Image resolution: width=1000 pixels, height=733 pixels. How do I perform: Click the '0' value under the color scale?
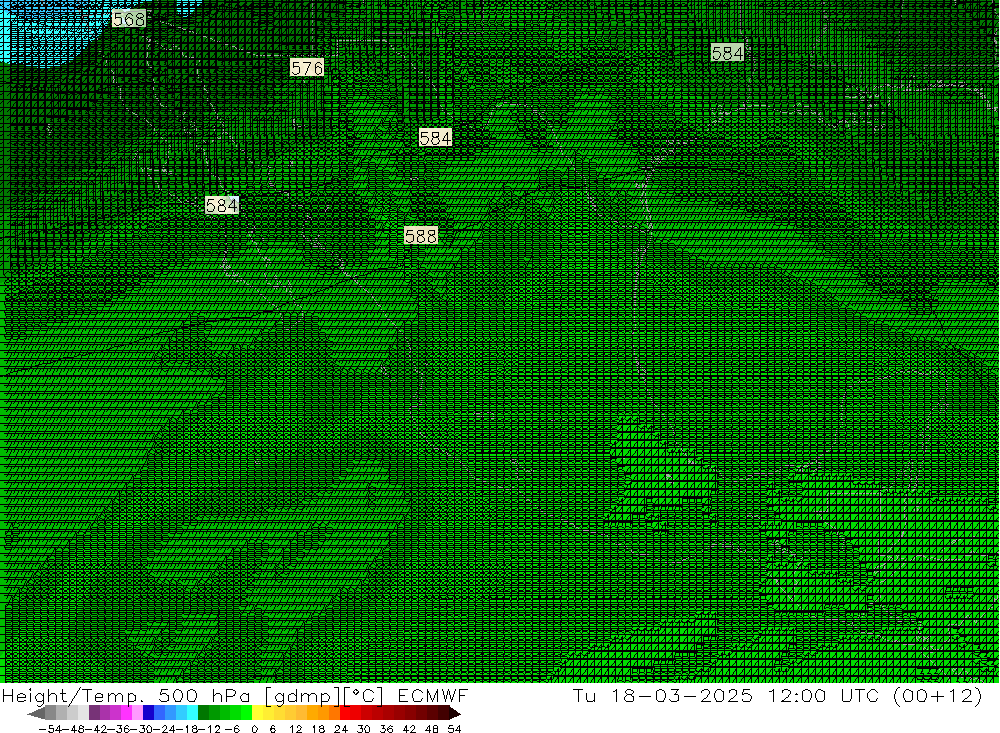(254, 729)
